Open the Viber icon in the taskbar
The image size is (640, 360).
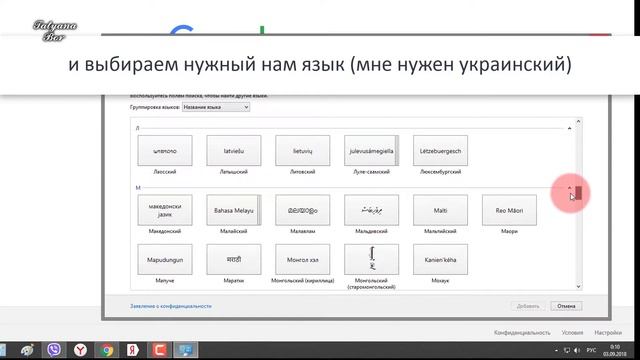[x=54, y=350]
